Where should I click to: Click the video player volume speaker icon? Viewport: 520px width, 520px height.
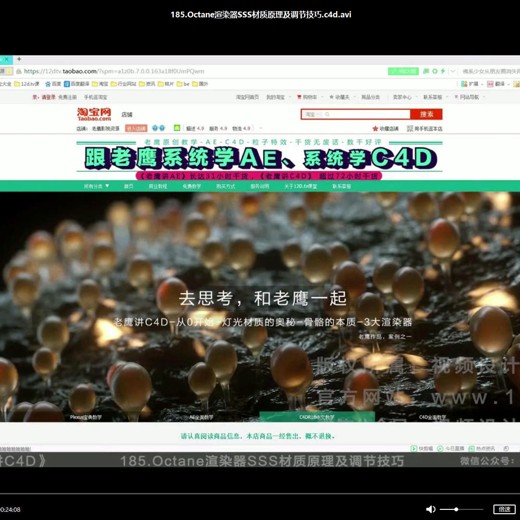click(431, 509)
